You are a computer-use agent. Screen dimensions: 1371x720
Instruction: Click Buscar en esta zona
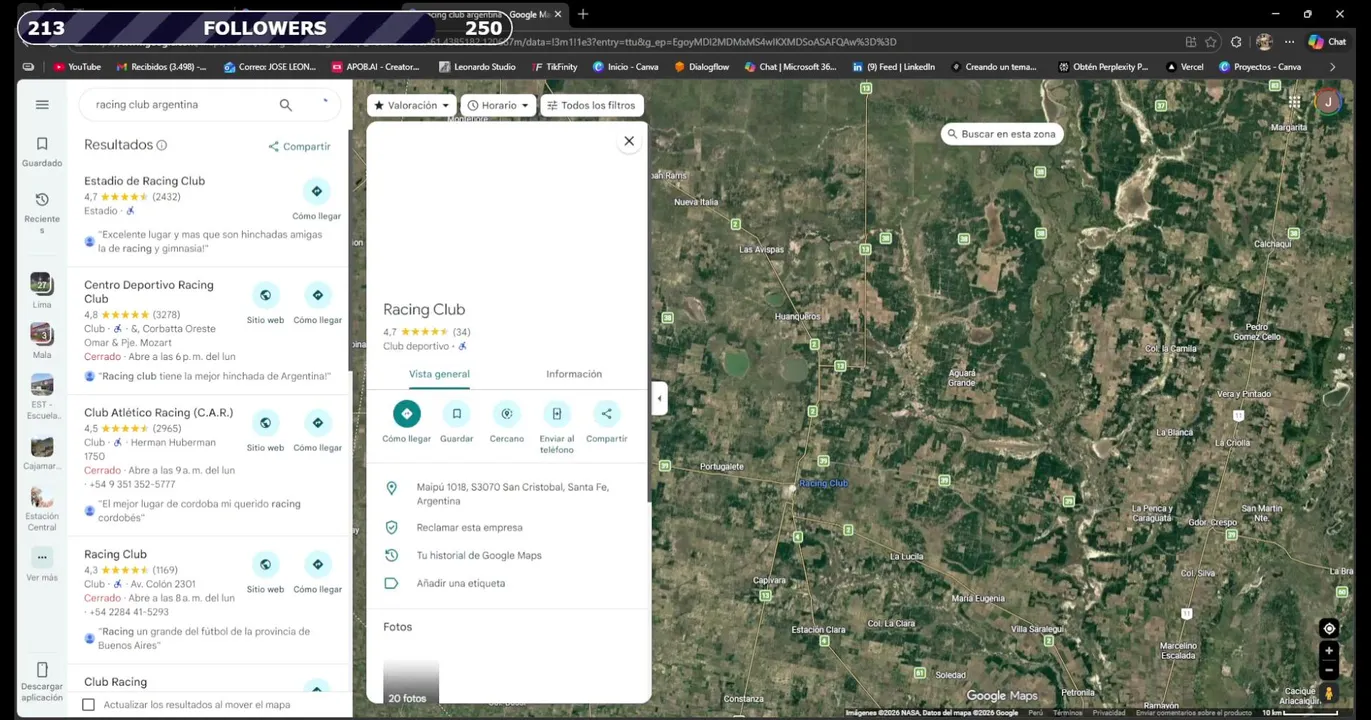1002,134
